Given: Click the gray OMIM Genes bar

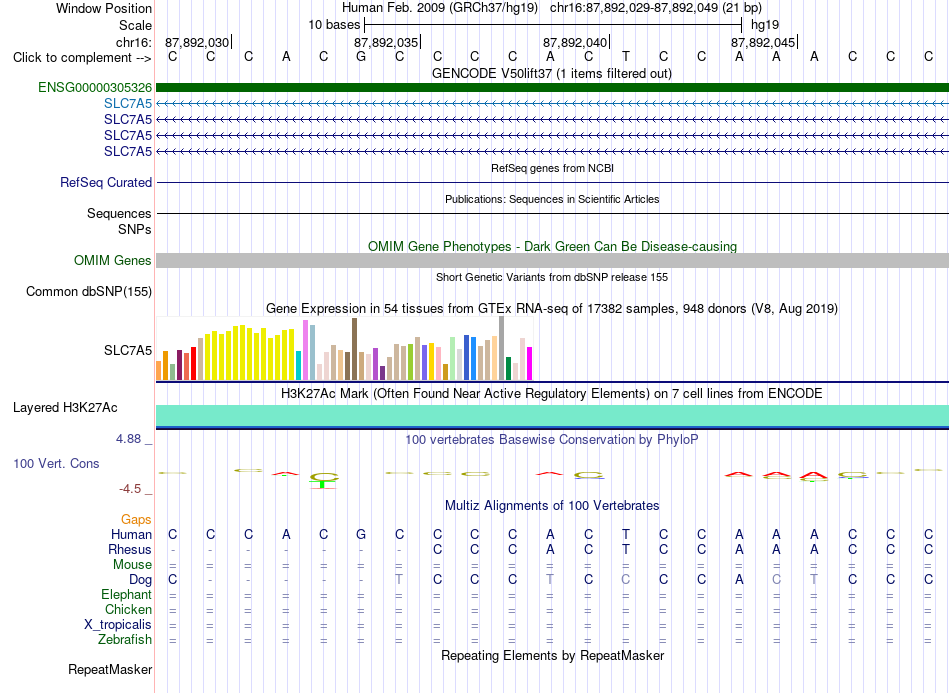Looking at the screenshot, I should [x=552, y=260].
